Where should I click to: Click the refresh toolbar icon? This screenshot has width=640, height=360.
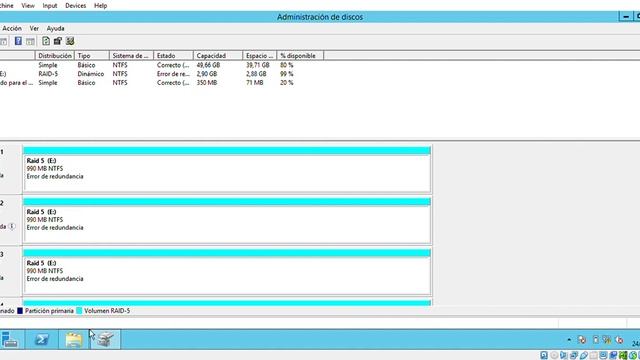[46, 41]
